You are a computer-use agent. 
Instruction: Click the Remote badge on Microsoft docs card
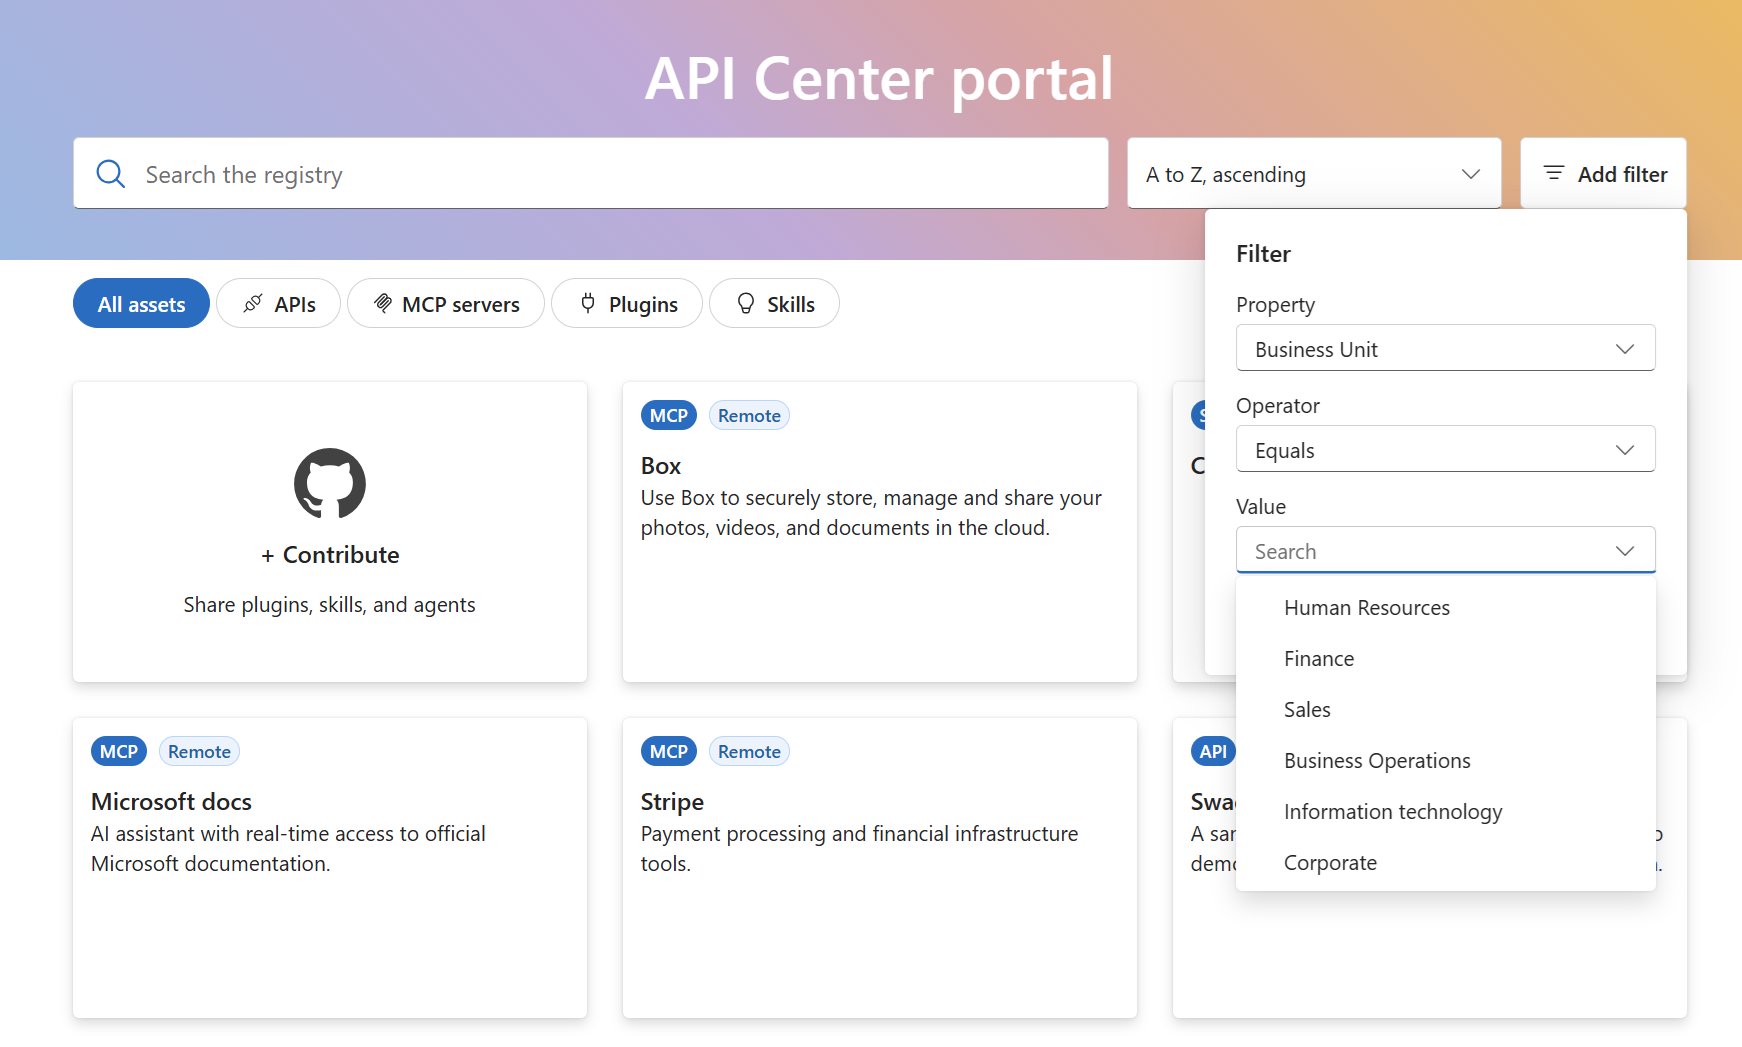(x=199, y=751)
